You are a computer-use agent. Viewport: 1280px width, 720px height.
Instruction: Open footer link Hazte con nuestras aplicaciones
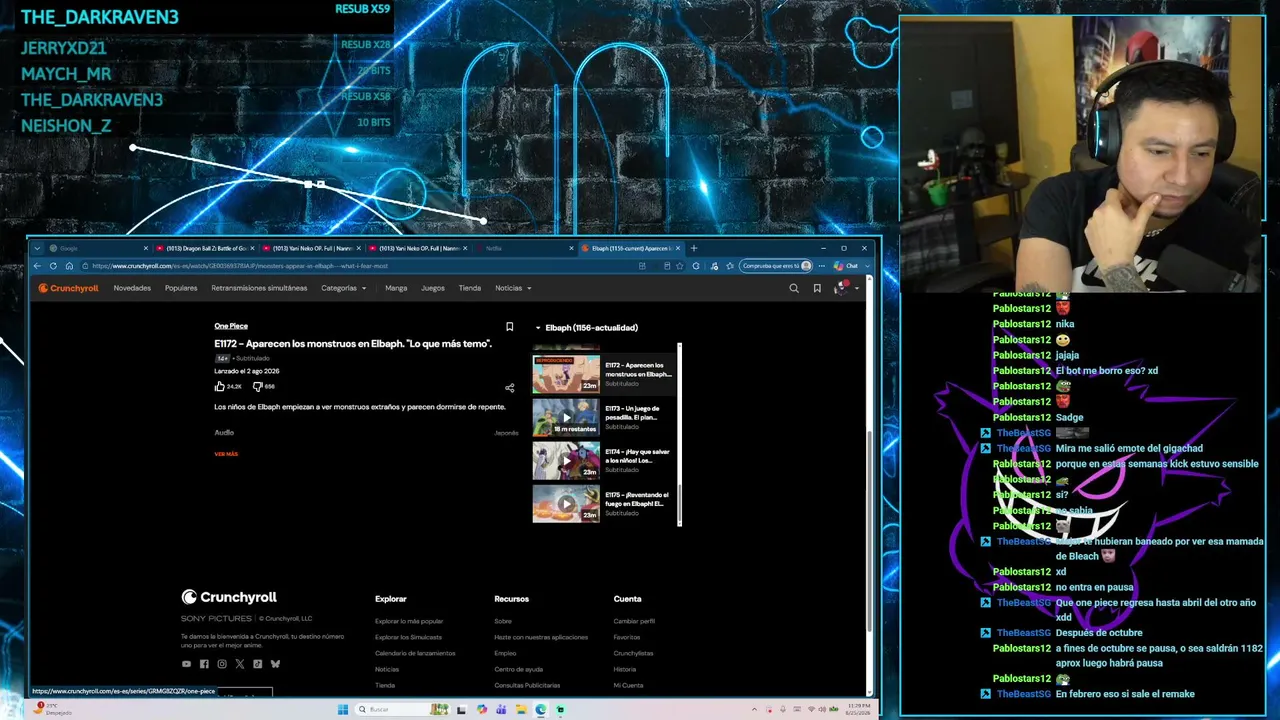(x=541, y=637)
